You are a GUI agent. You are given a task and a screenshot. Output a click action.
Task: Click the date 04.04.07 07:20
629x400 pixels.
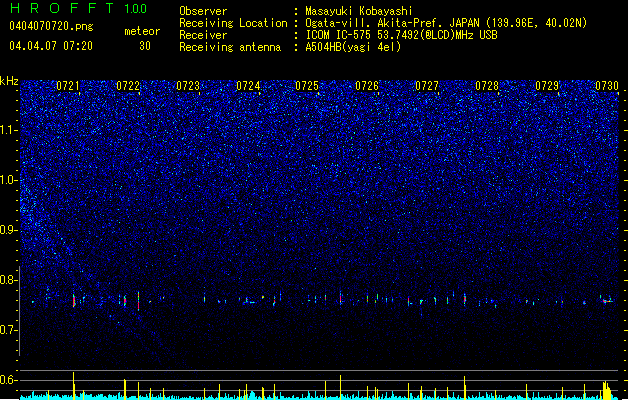[x=51, y=46]
